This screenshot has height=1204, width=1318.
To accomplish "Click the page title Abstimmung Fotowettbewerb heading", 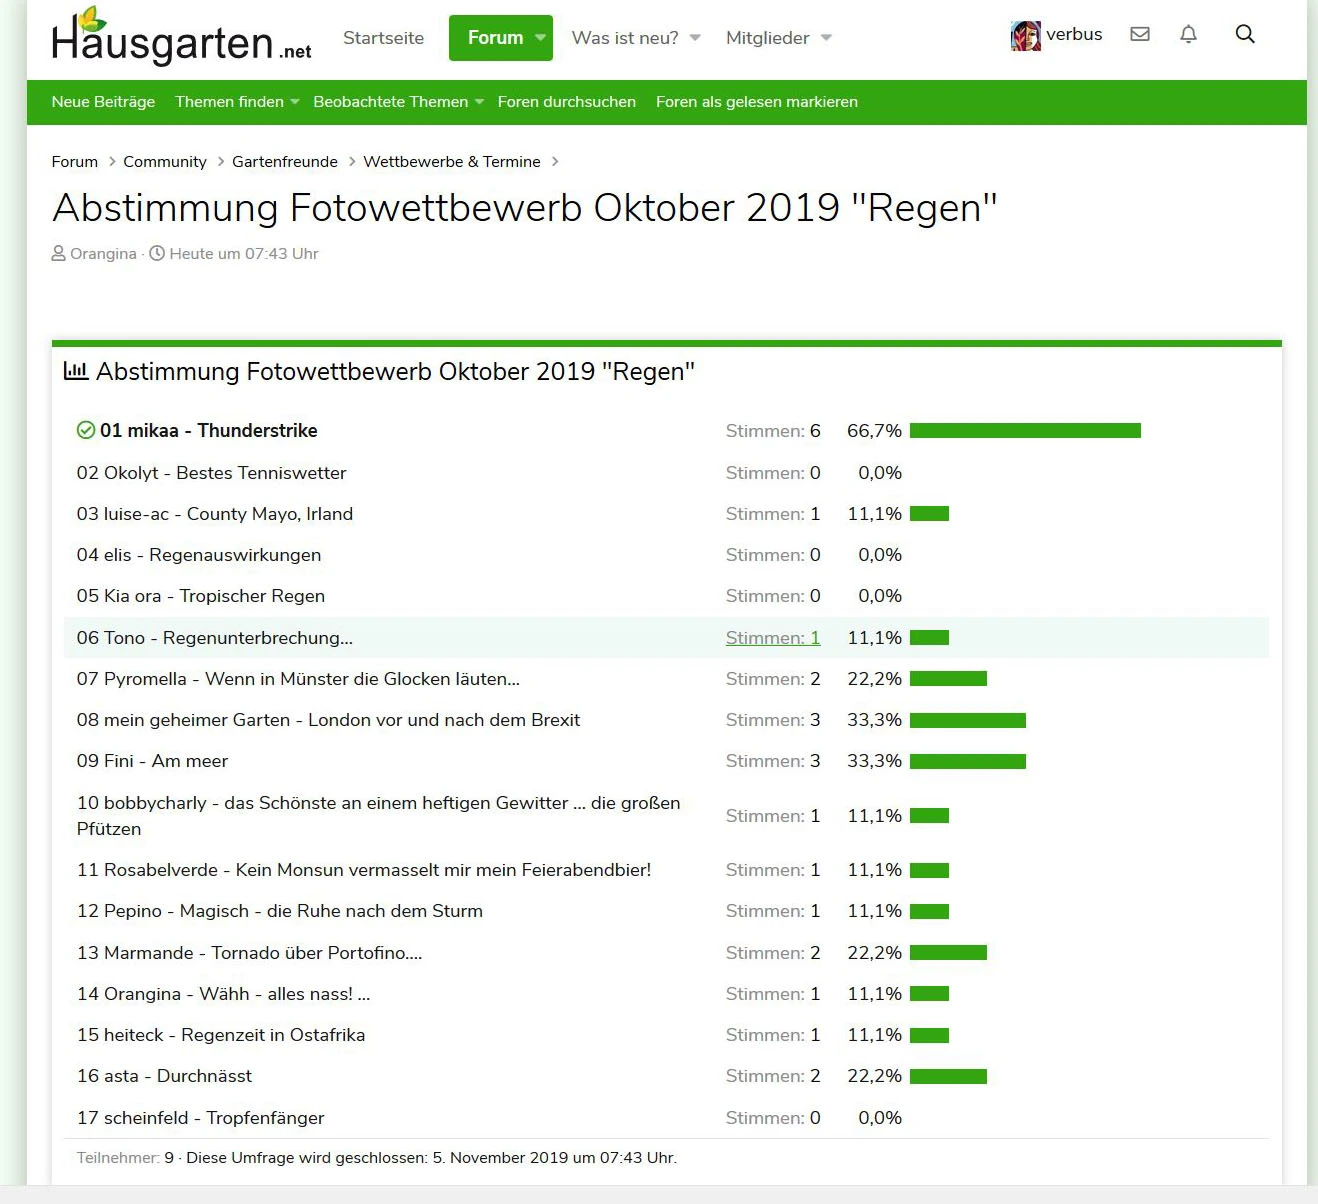I will [525, 208].
